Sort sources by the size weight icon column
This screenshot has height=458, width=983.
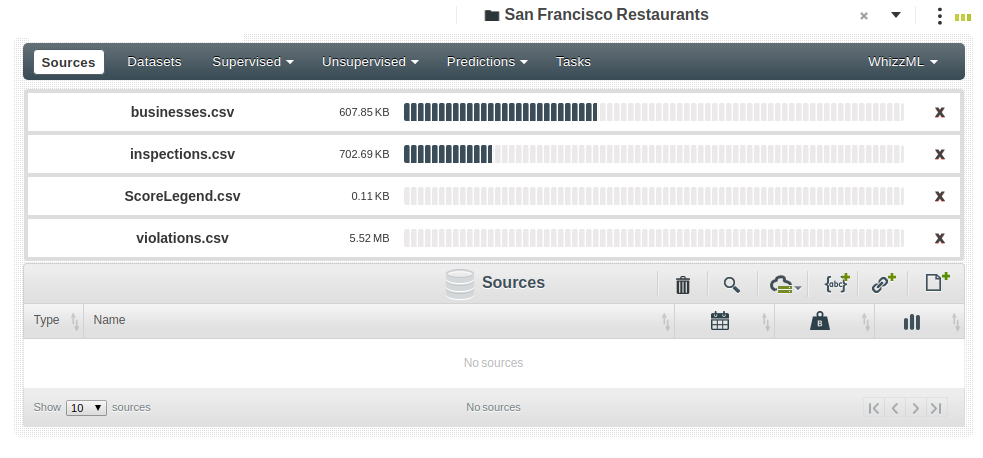(820, 321)
